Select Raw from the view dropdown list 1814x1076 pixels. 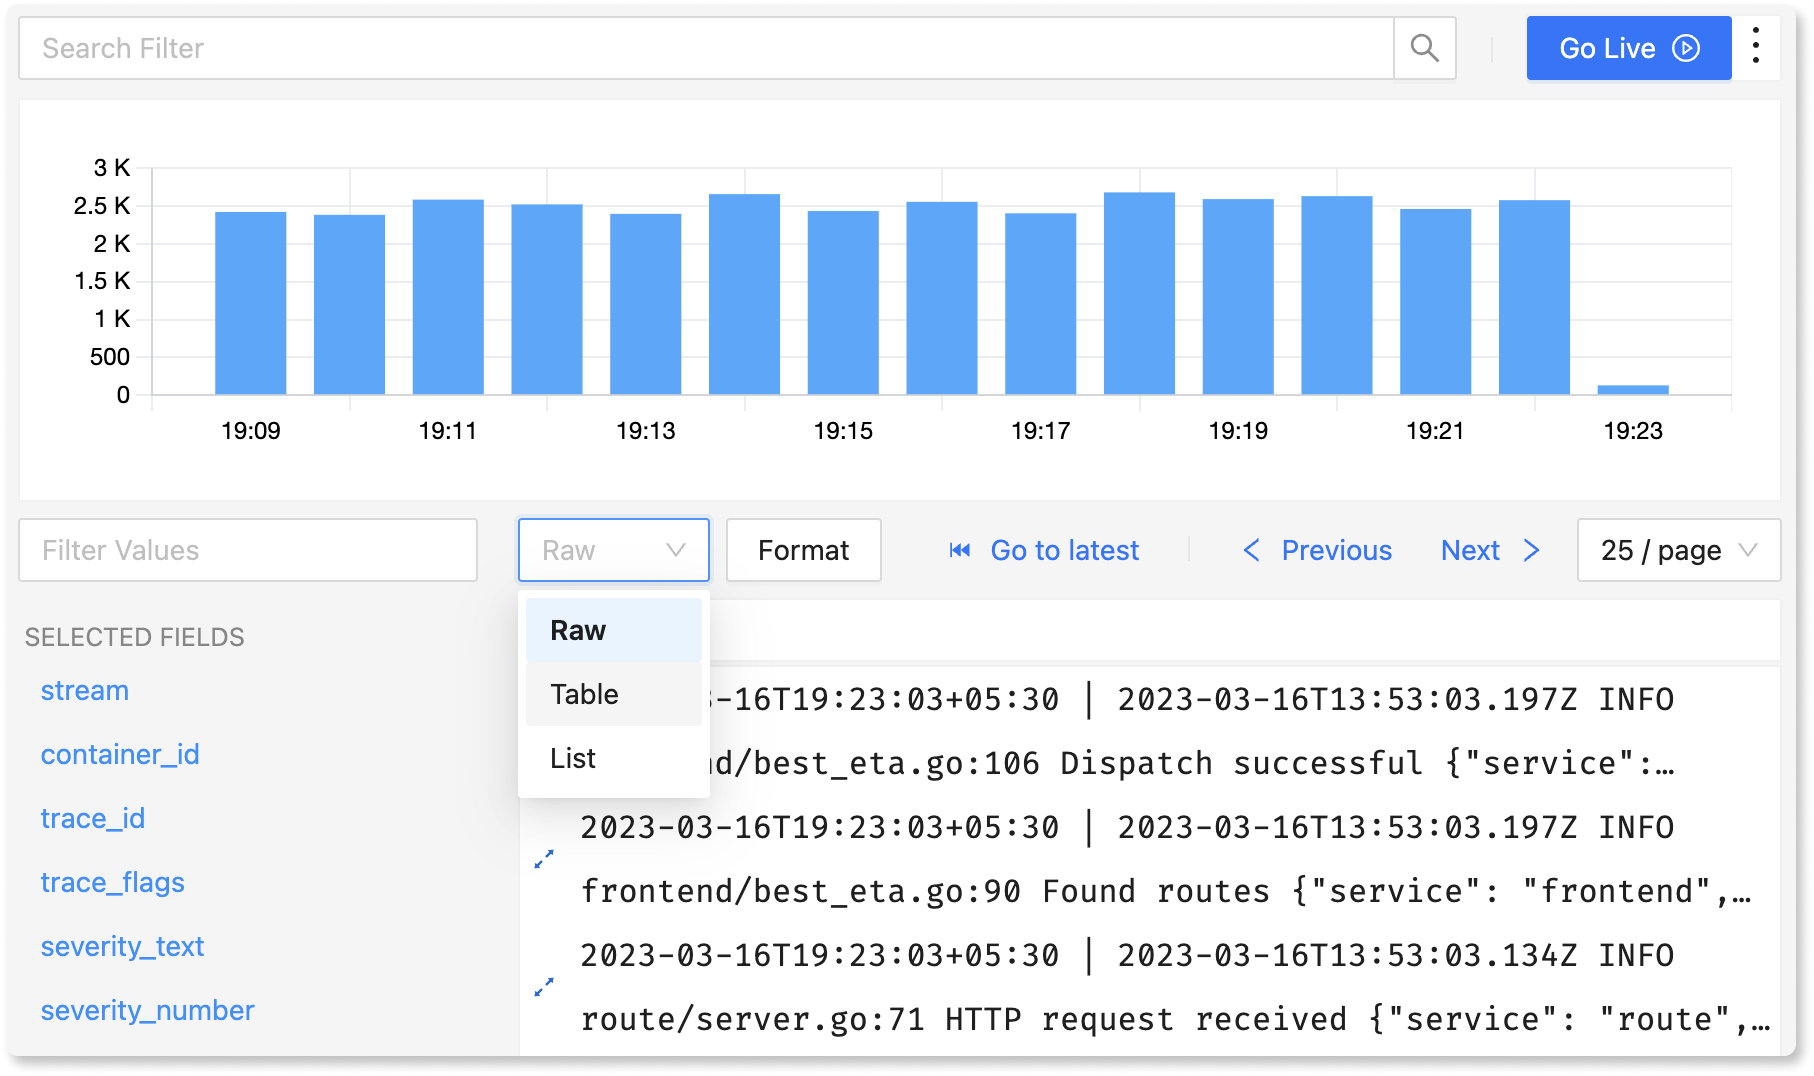[x=613, y=630]
